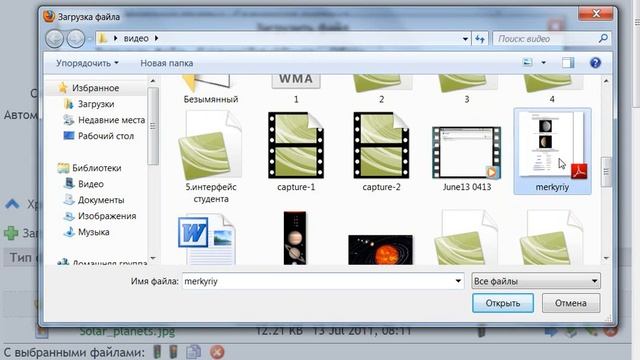Open the file name dropdown arrow
The image size is (640, 360).
pos(458,281)
